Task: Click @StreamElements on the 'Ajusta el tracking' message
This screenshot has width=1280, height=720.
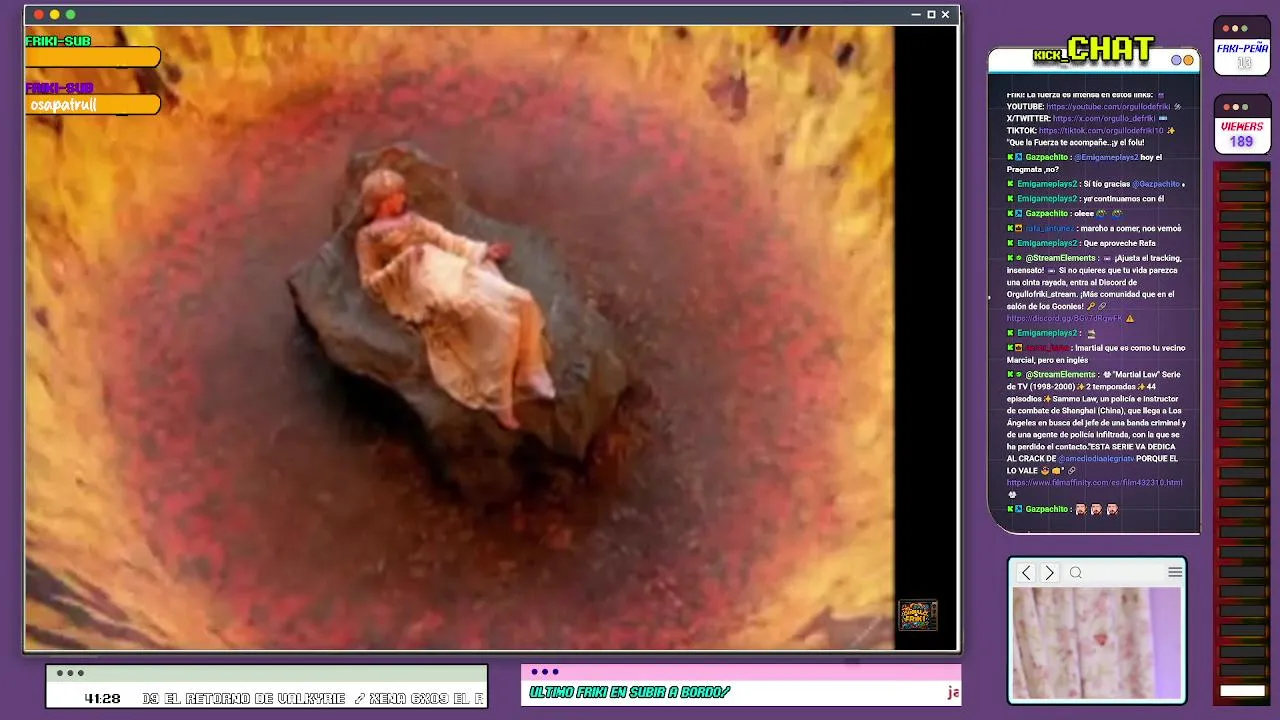Action: (x=1061, y=258)
